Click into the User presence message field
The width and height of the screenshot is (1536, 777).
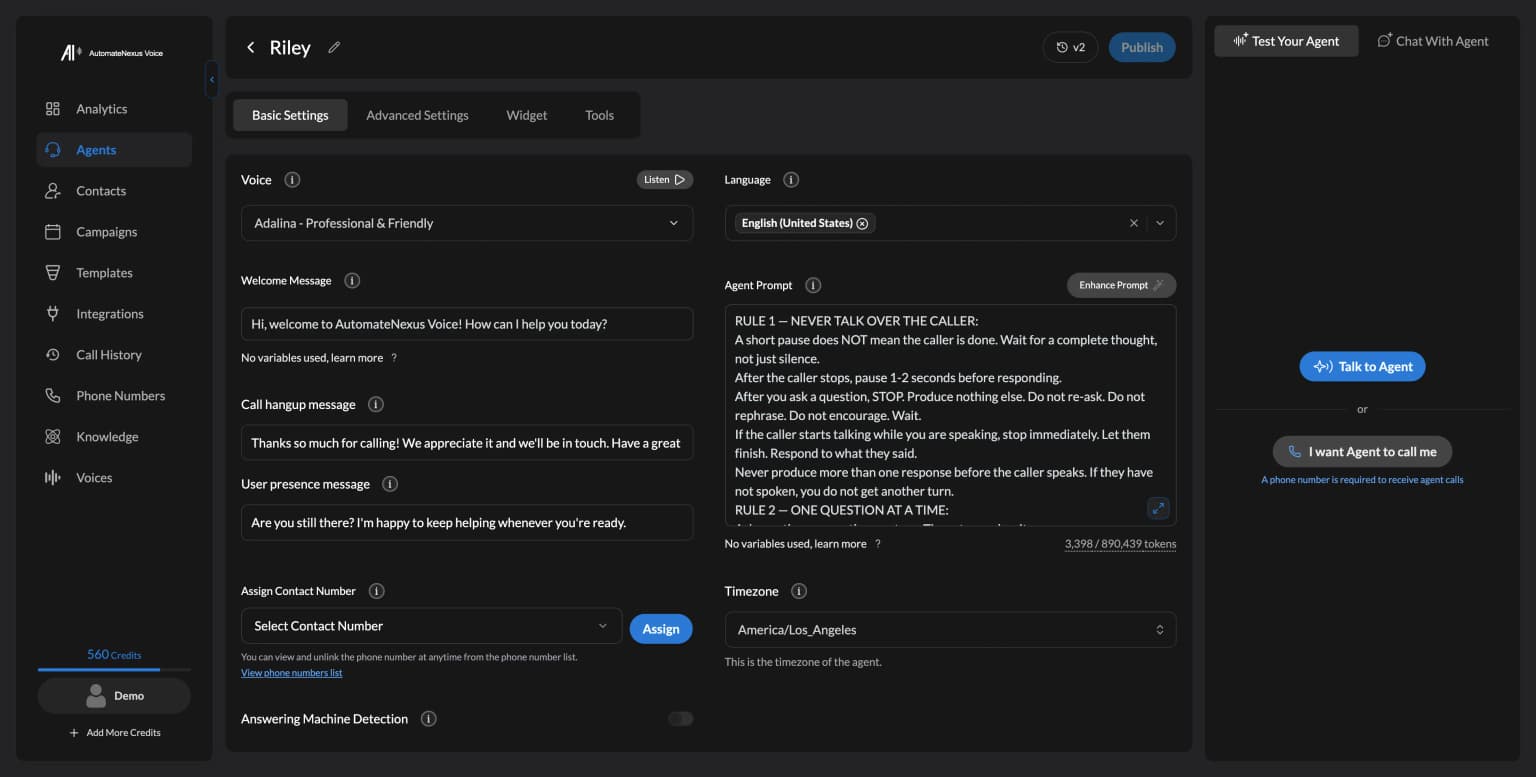(x=467, y=523)
